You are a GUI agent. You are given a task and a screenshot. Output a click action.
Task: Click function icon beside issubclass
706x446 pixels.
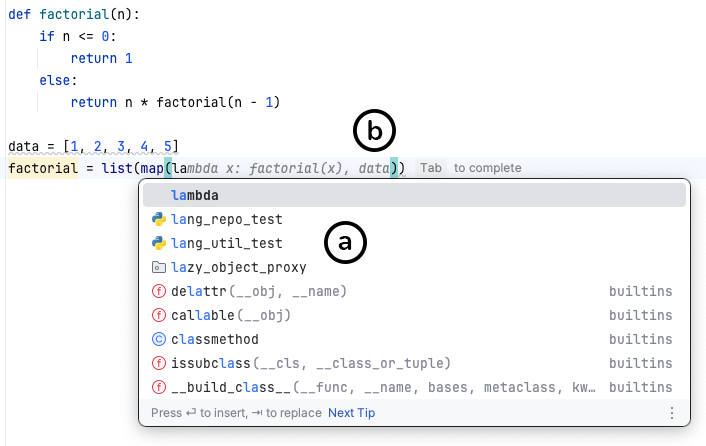(x=158, y=363)
